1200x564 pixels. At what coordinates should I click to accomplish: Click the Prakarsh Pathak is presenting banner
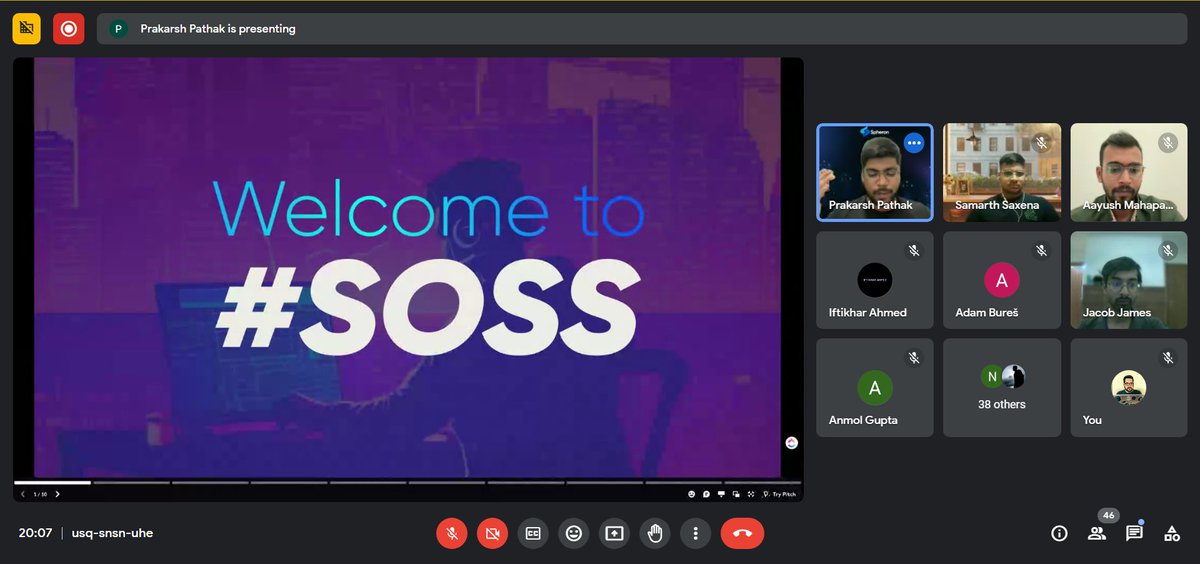pos(642,29)
